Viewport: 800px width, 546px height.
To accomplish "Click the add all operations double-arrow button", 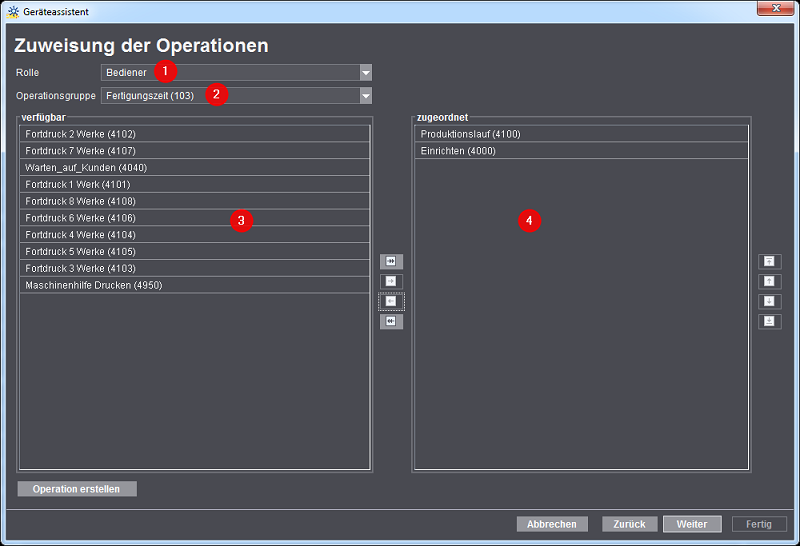I will coord(390,261).
